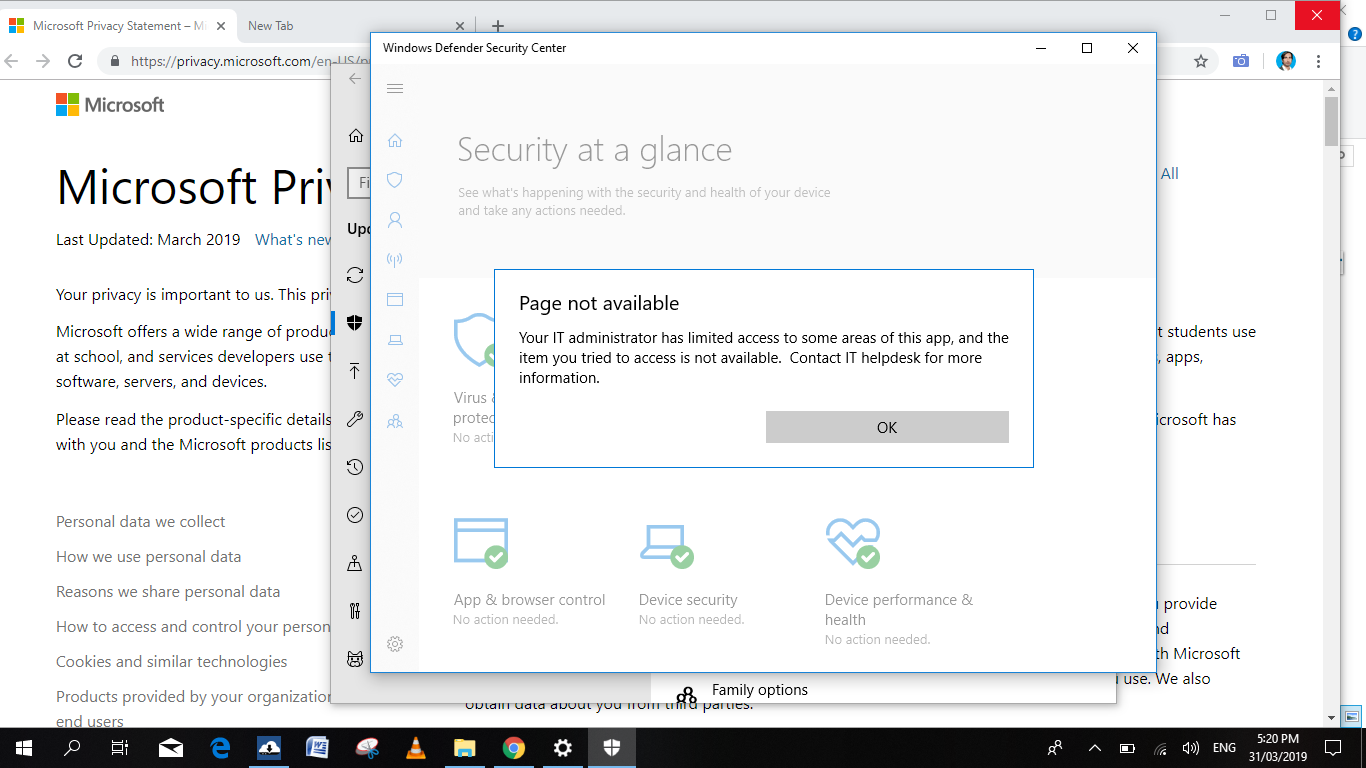Viewport: 1366px width, 768px height.
Task: Open the Defender hamburger navigation menu
Action: pyautogui.click(x=395, y=89)
